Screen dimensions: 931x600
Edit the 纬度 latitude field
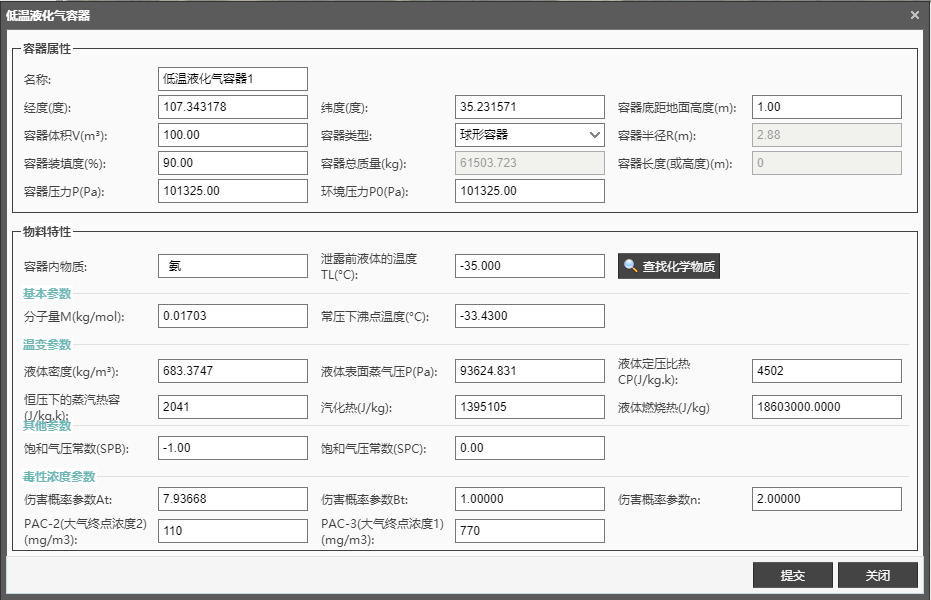click(530, 107)
